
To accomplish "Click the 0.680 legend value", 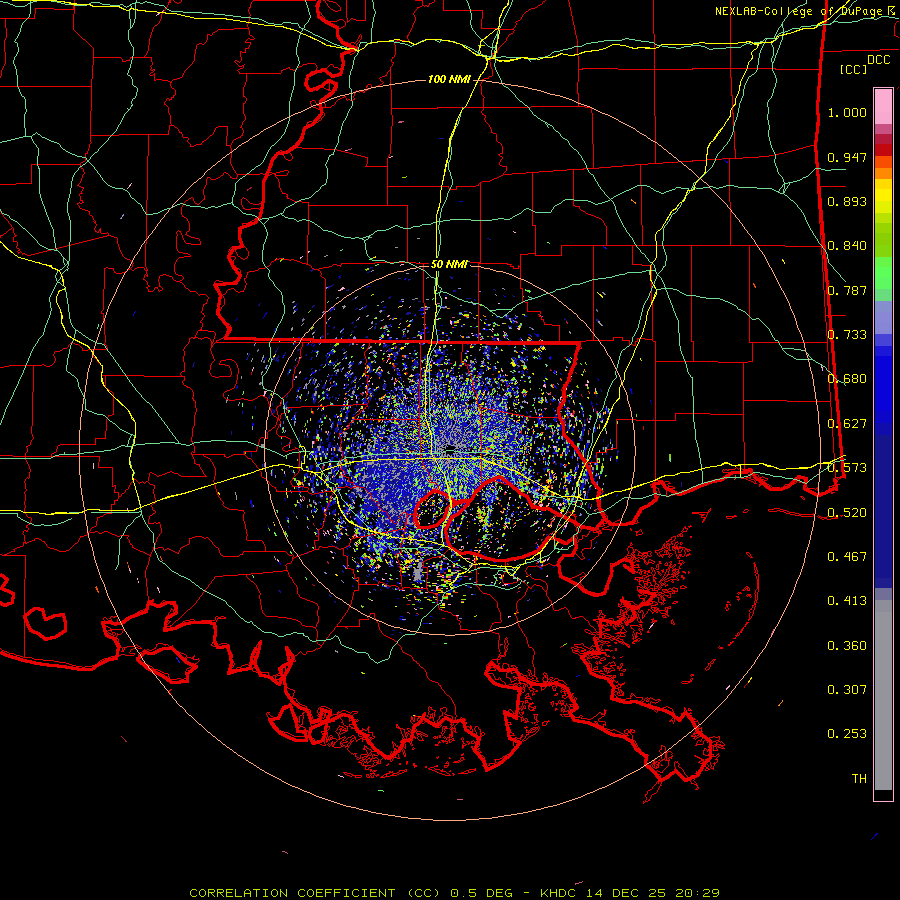I will 847,379.
